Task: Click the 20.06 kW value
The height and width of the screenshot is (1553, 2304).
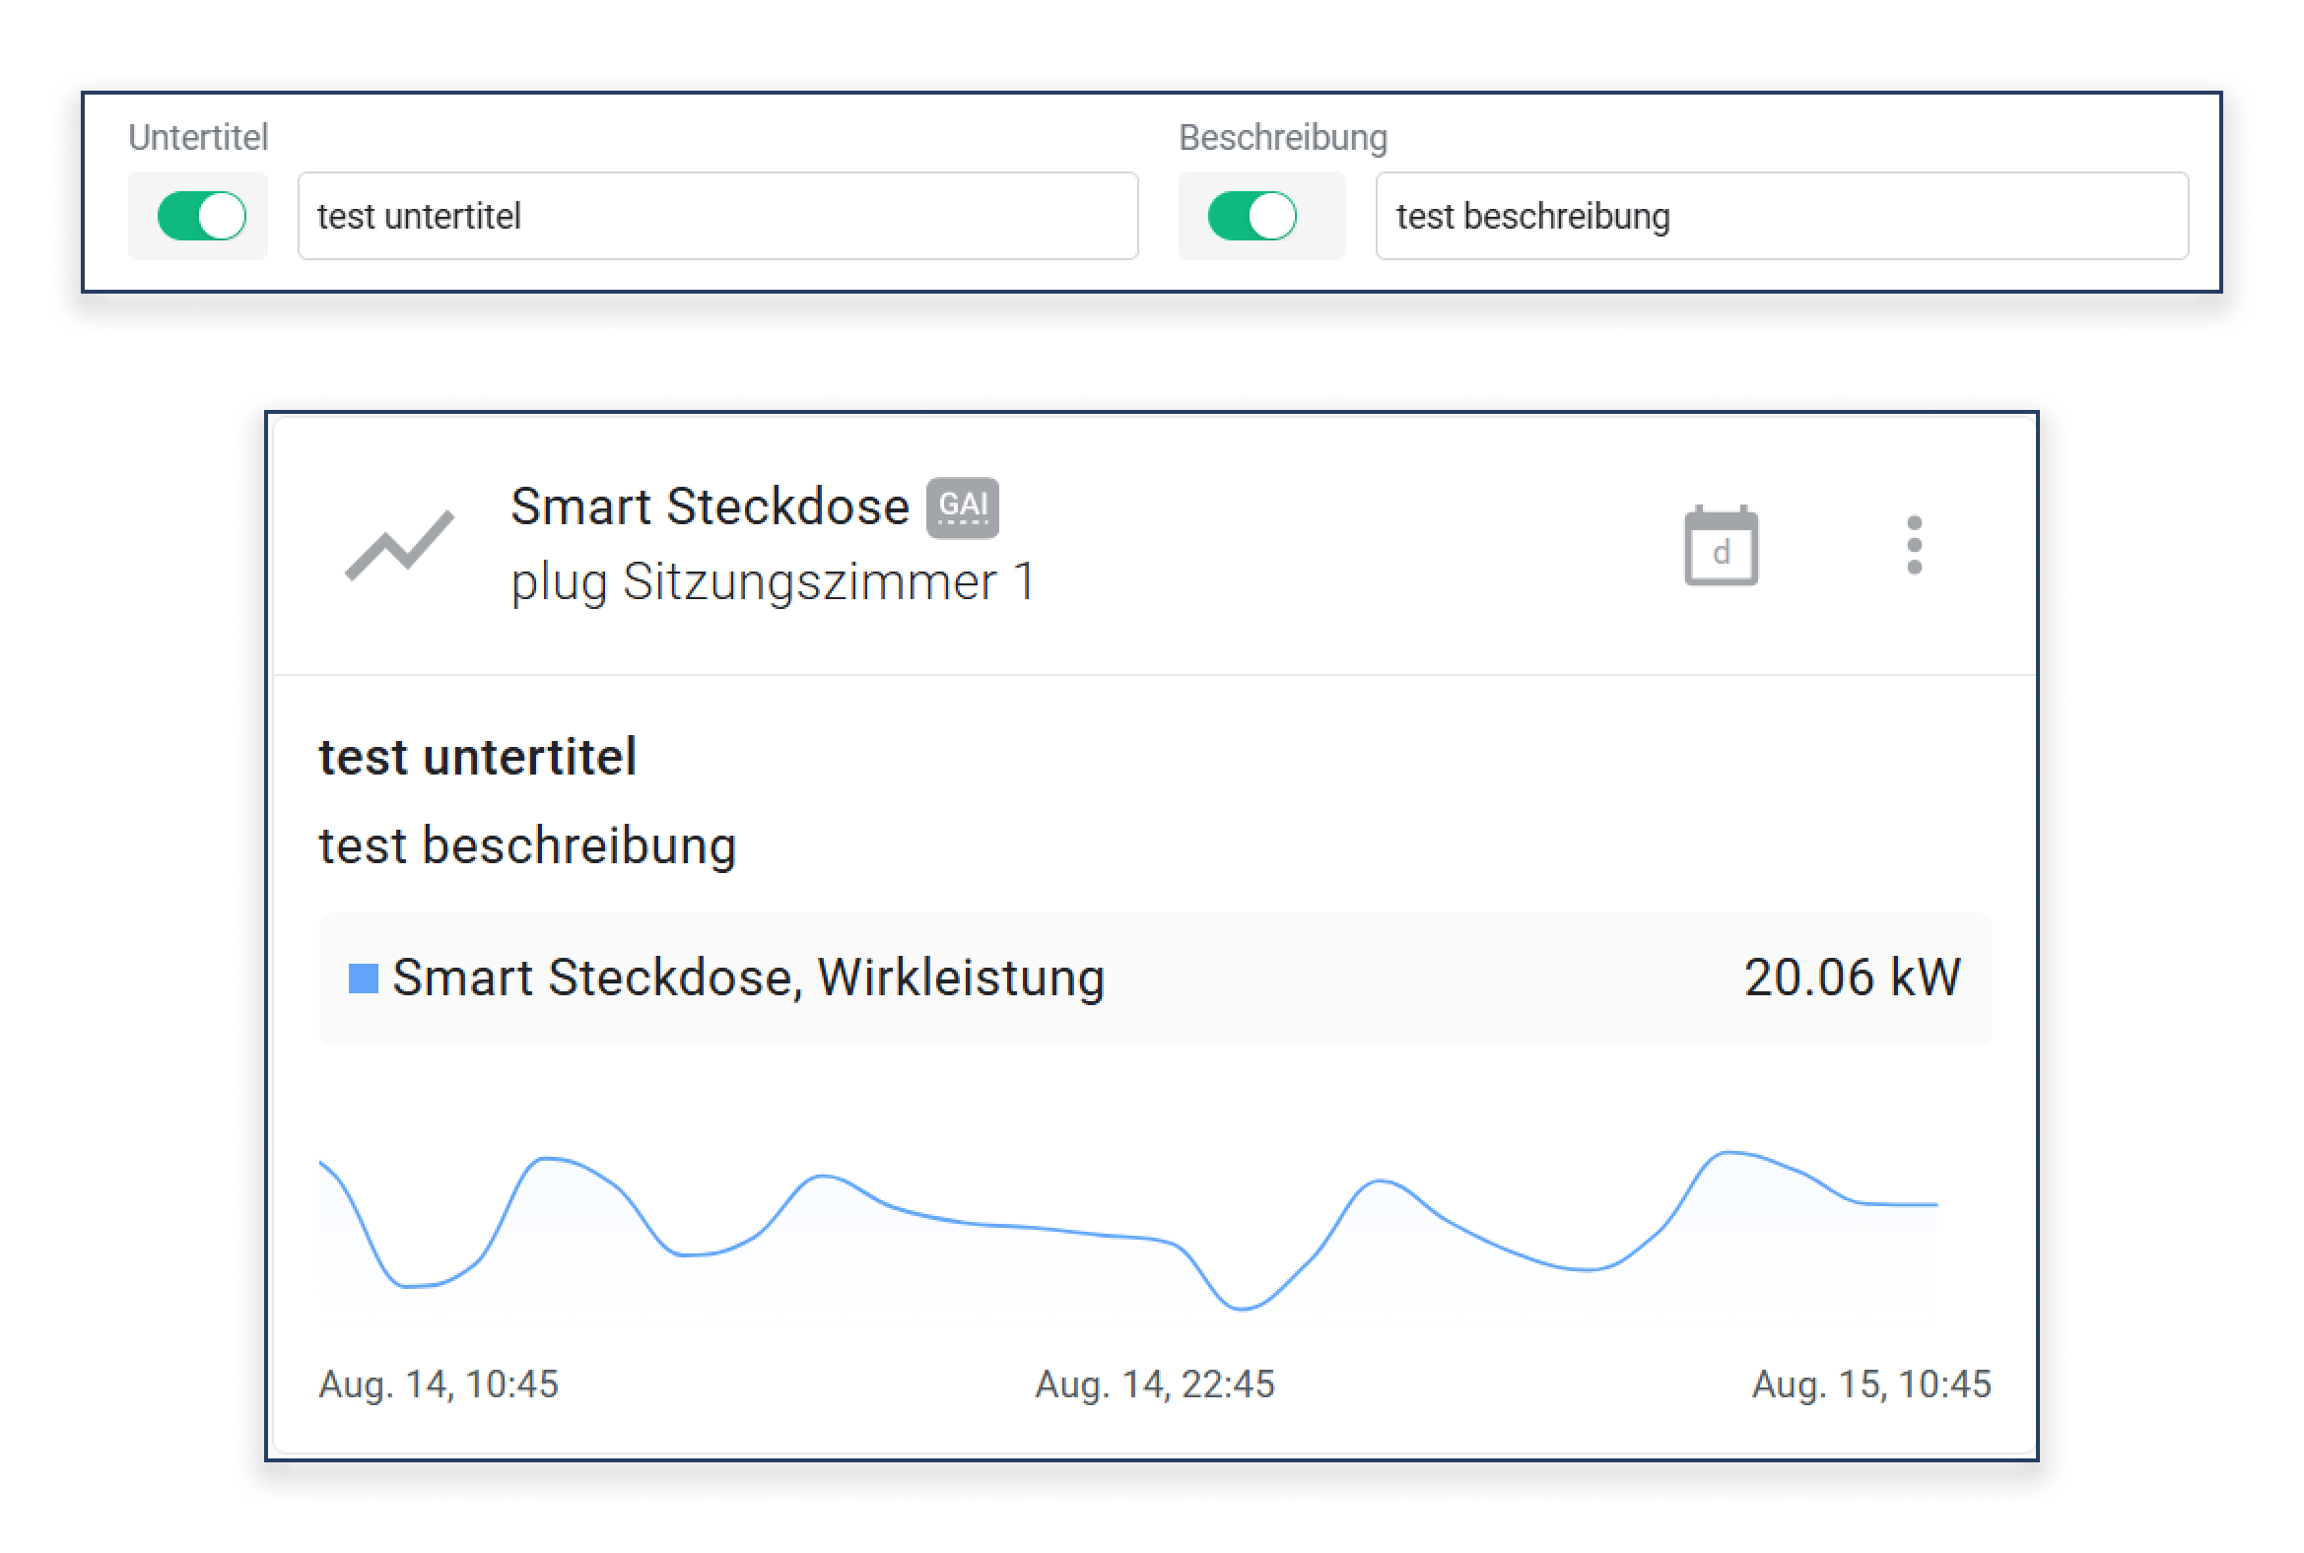Action: (x=1851, y=978)
